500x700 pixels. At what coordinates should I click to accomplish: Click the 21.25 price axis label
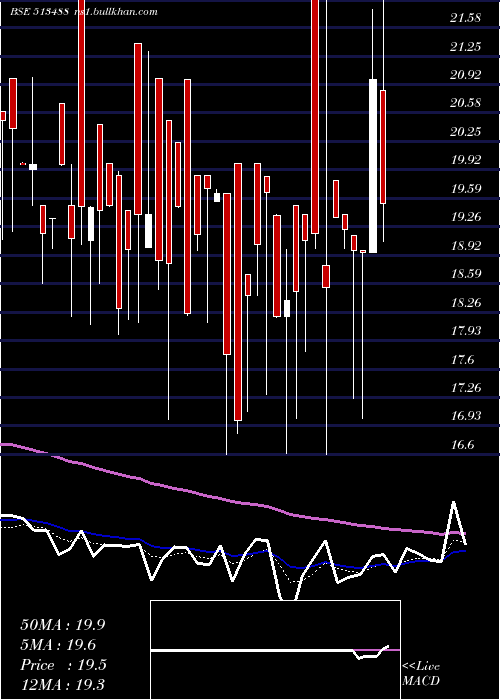[466, 46]
